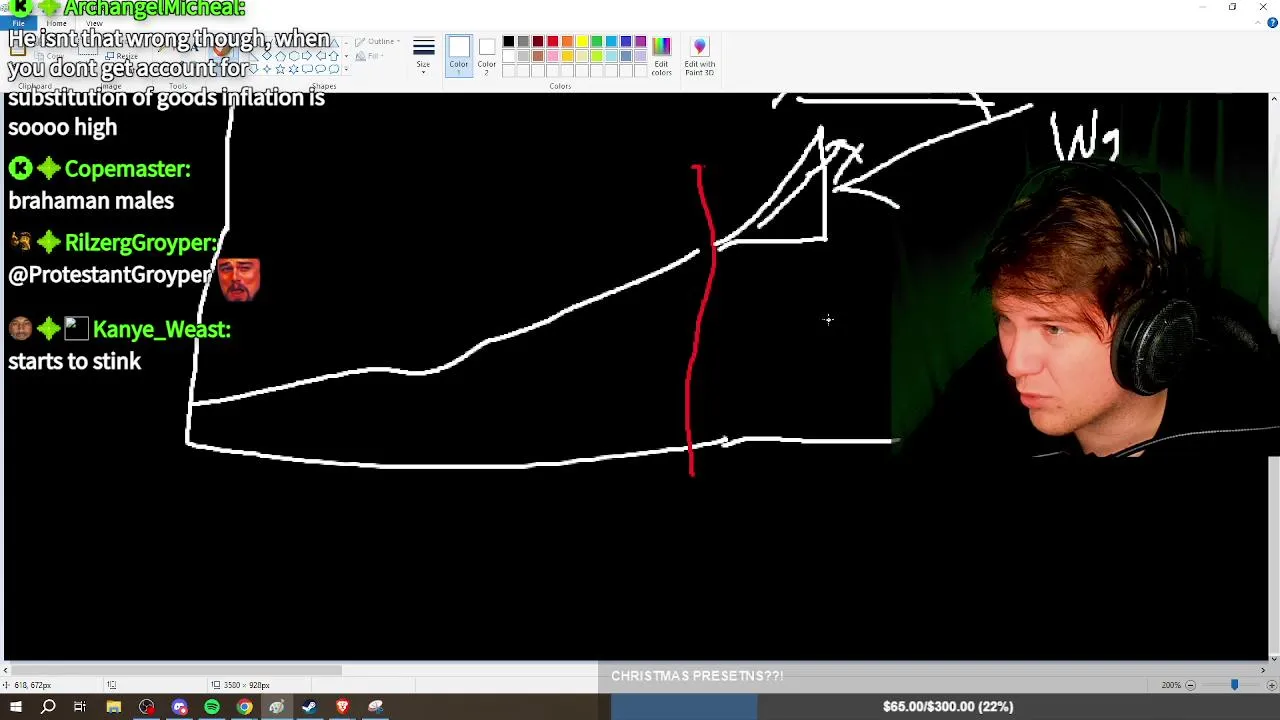Click the Copemaster chat username
Screen dimensions: 1280x720
click(127, 169)
